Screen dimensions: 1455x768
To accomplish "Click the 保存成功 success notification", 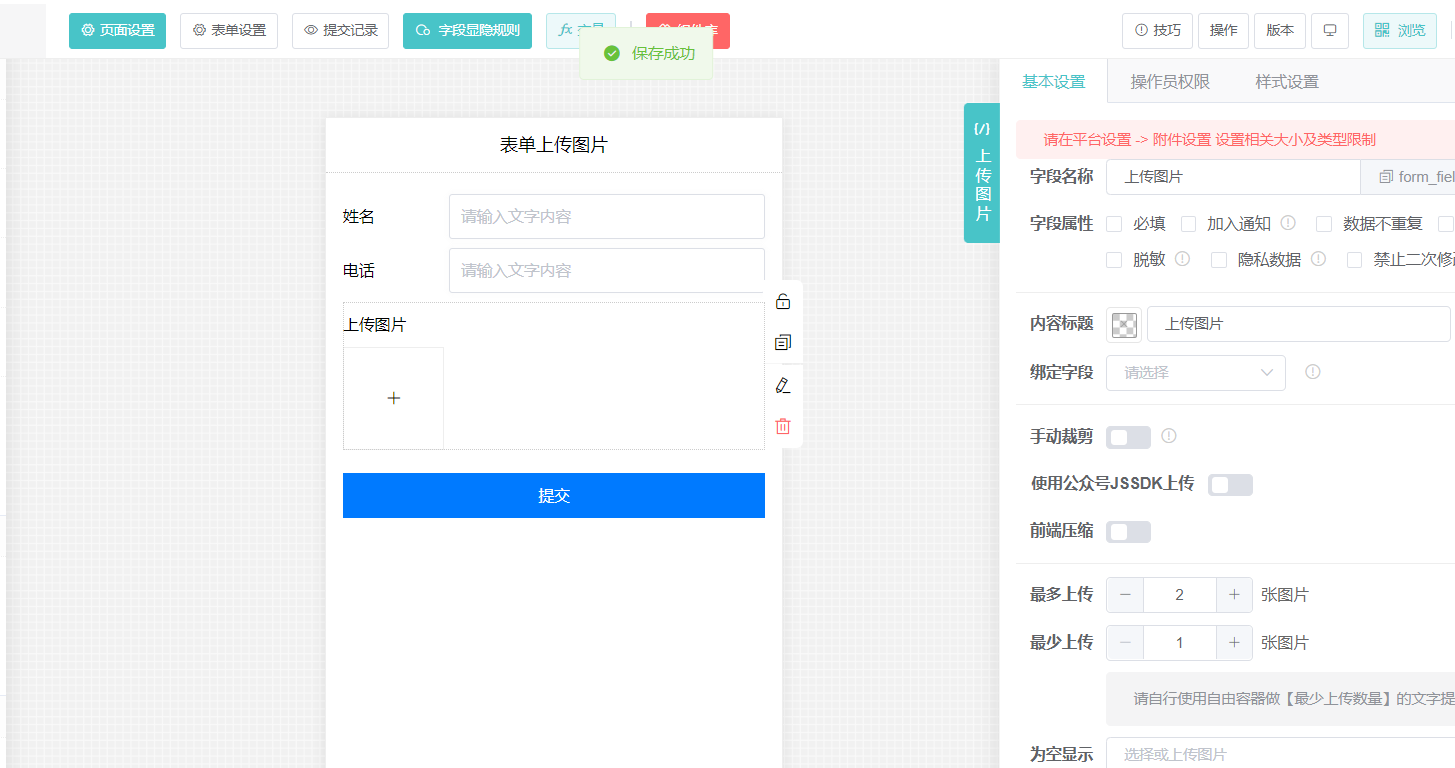I will (647, 53).
